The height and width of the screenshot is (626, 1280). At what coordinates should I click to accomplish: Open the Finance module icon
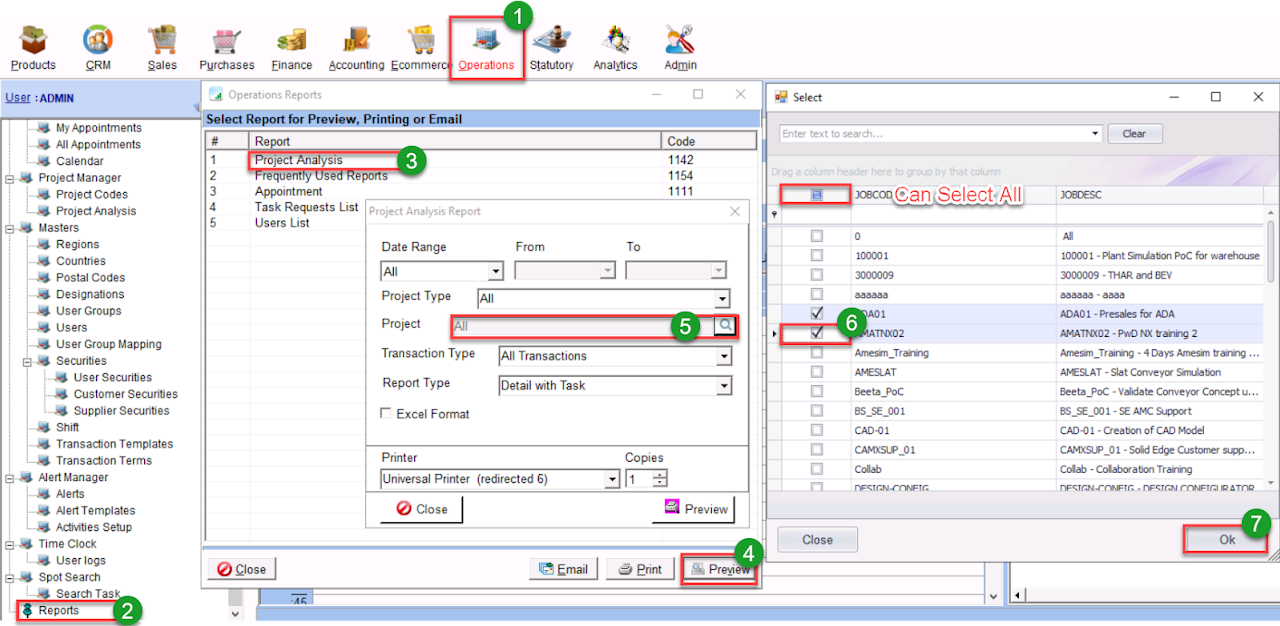(292, 42)
